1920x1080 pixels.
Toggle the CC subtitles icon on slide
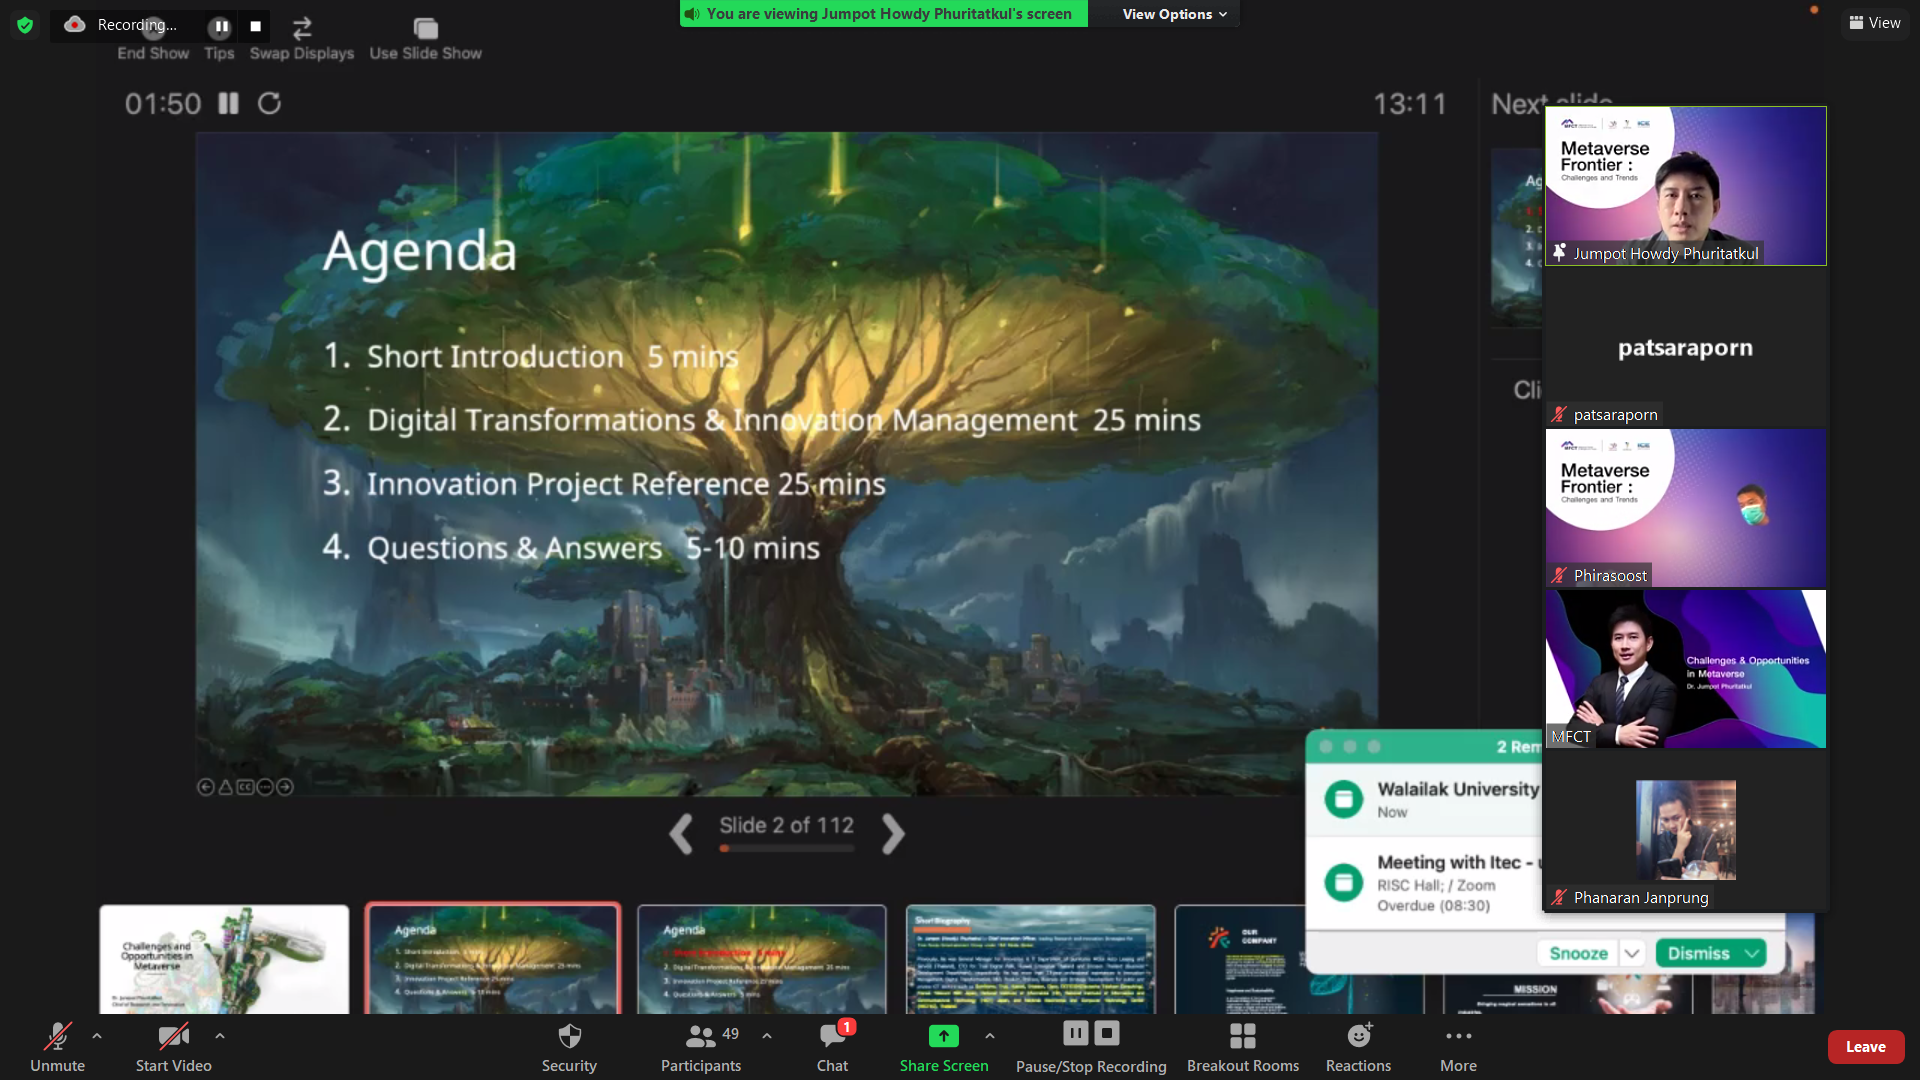(x=245, y=787)
